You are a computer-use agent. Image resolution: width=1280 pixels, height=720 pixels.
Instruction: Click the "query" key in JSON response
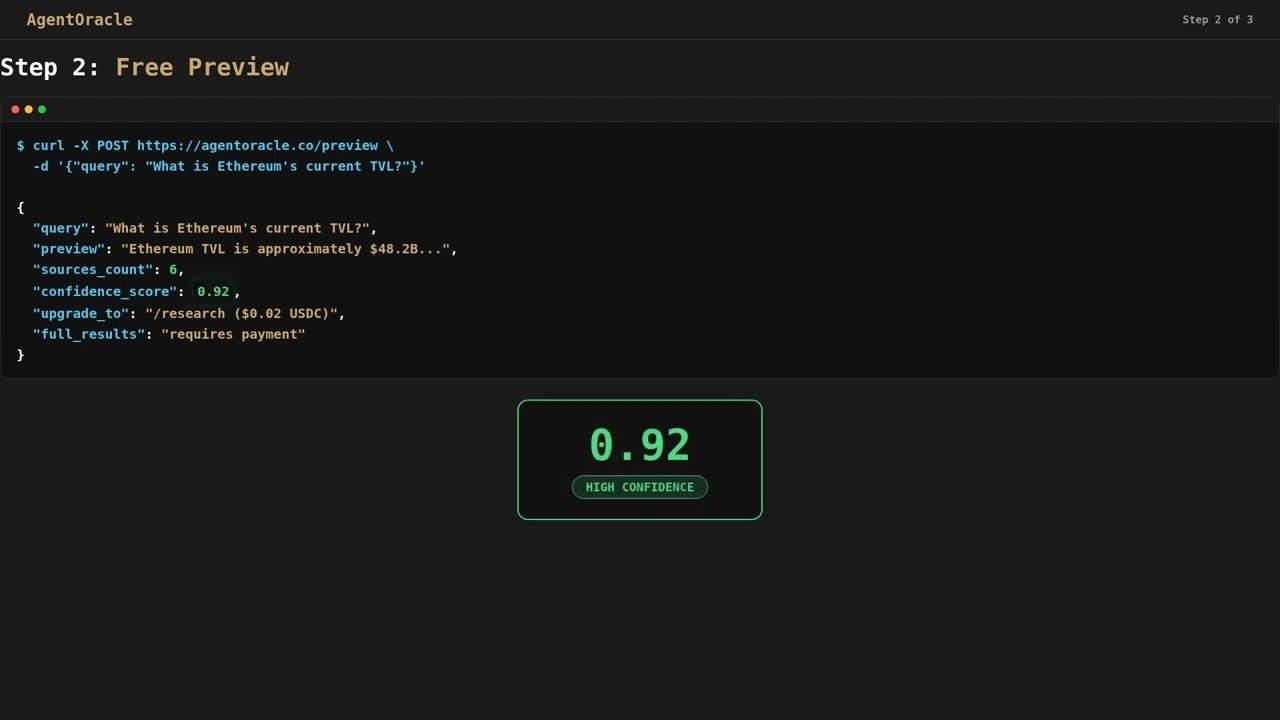coord(61,228)
